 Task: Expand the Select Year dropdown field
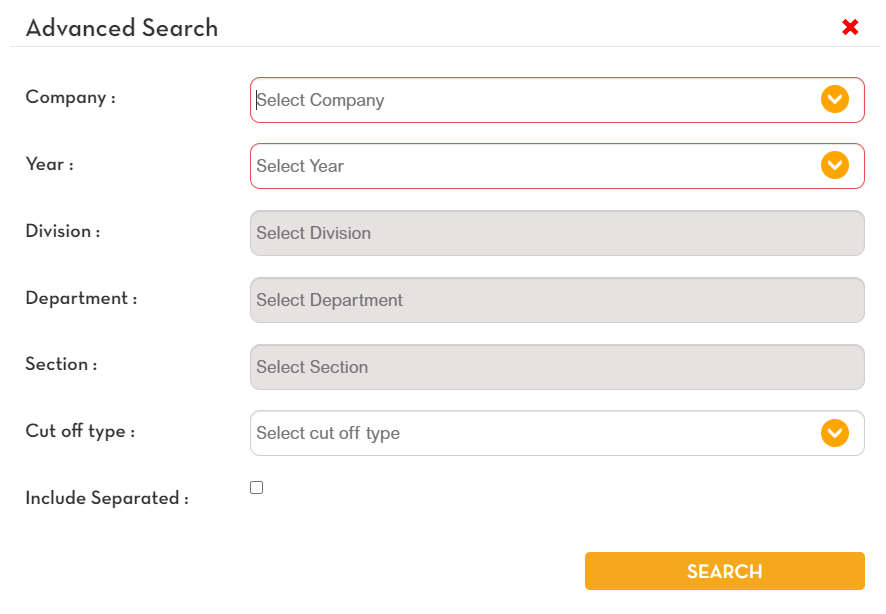pyautogui.click(x=530, y=166)
